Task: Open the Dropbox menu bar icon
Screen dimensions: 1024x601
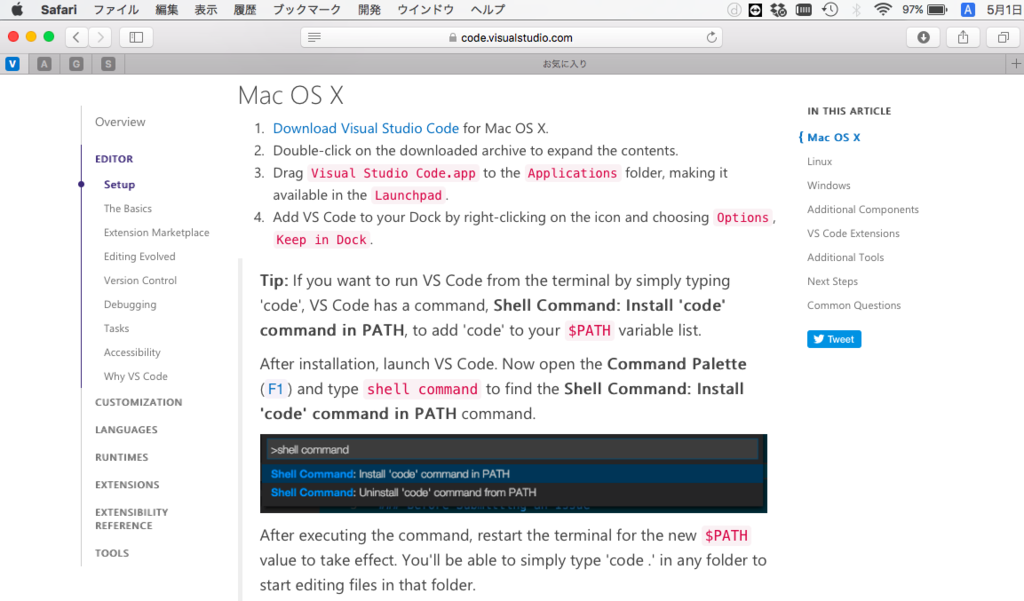Action: (x=778, y=9)
